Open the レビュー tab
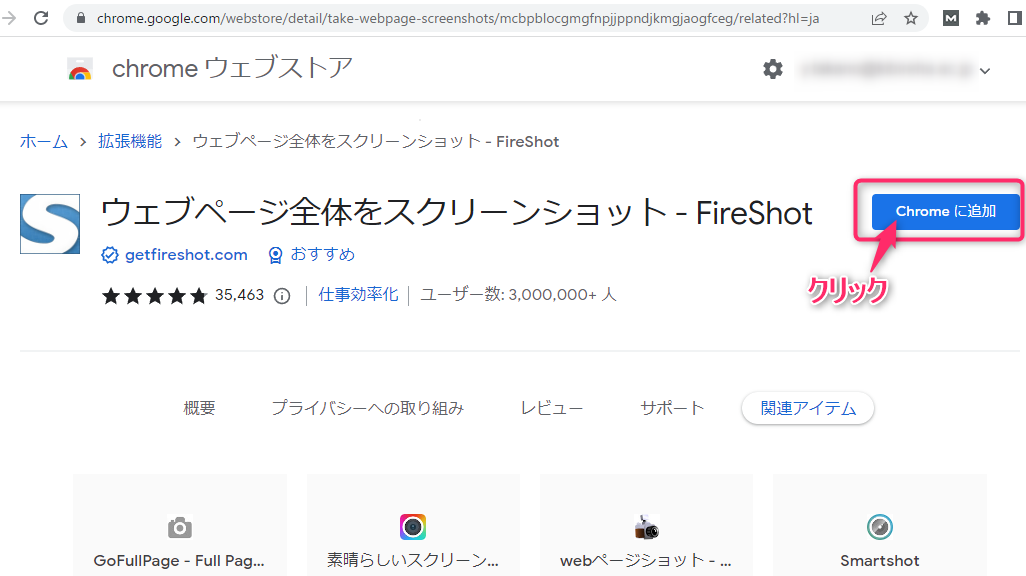Screen dimensions: 1026x576 click(552, 407)
